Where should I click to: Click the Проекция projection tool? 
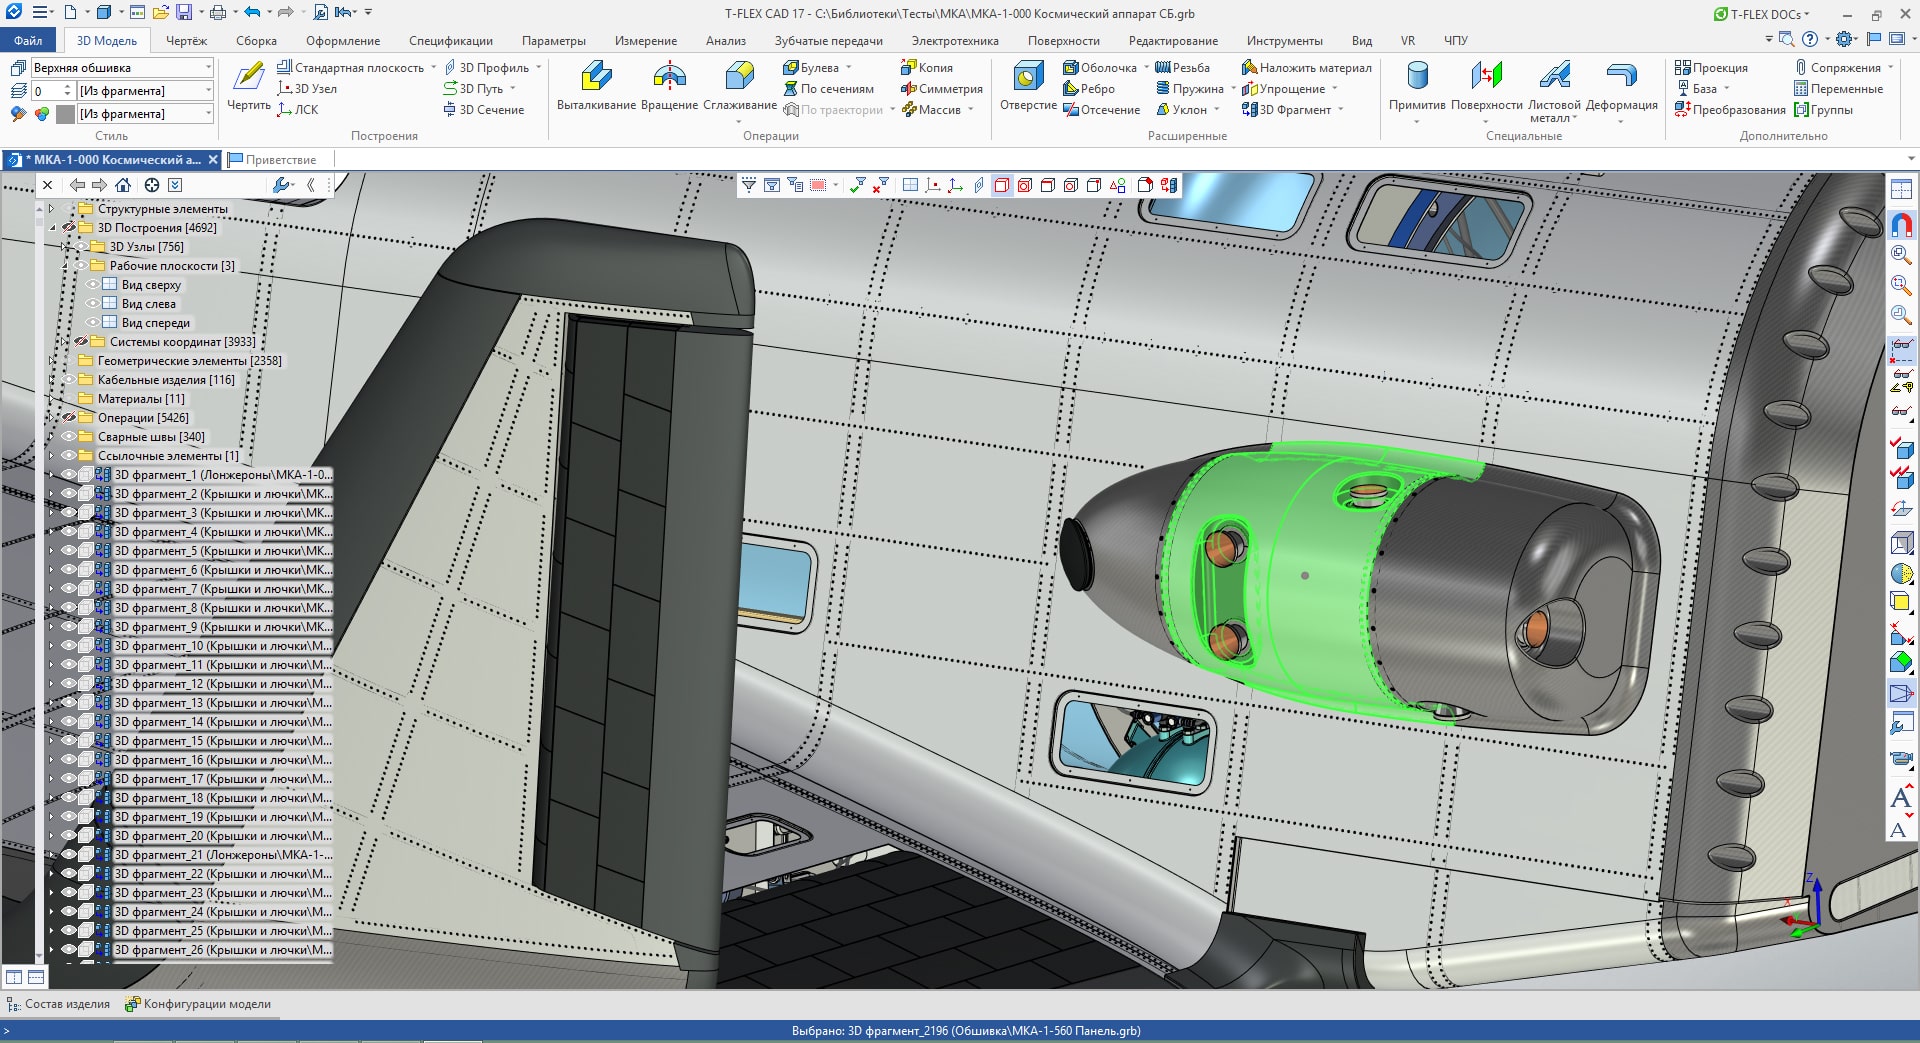(x=1711, y=67)
